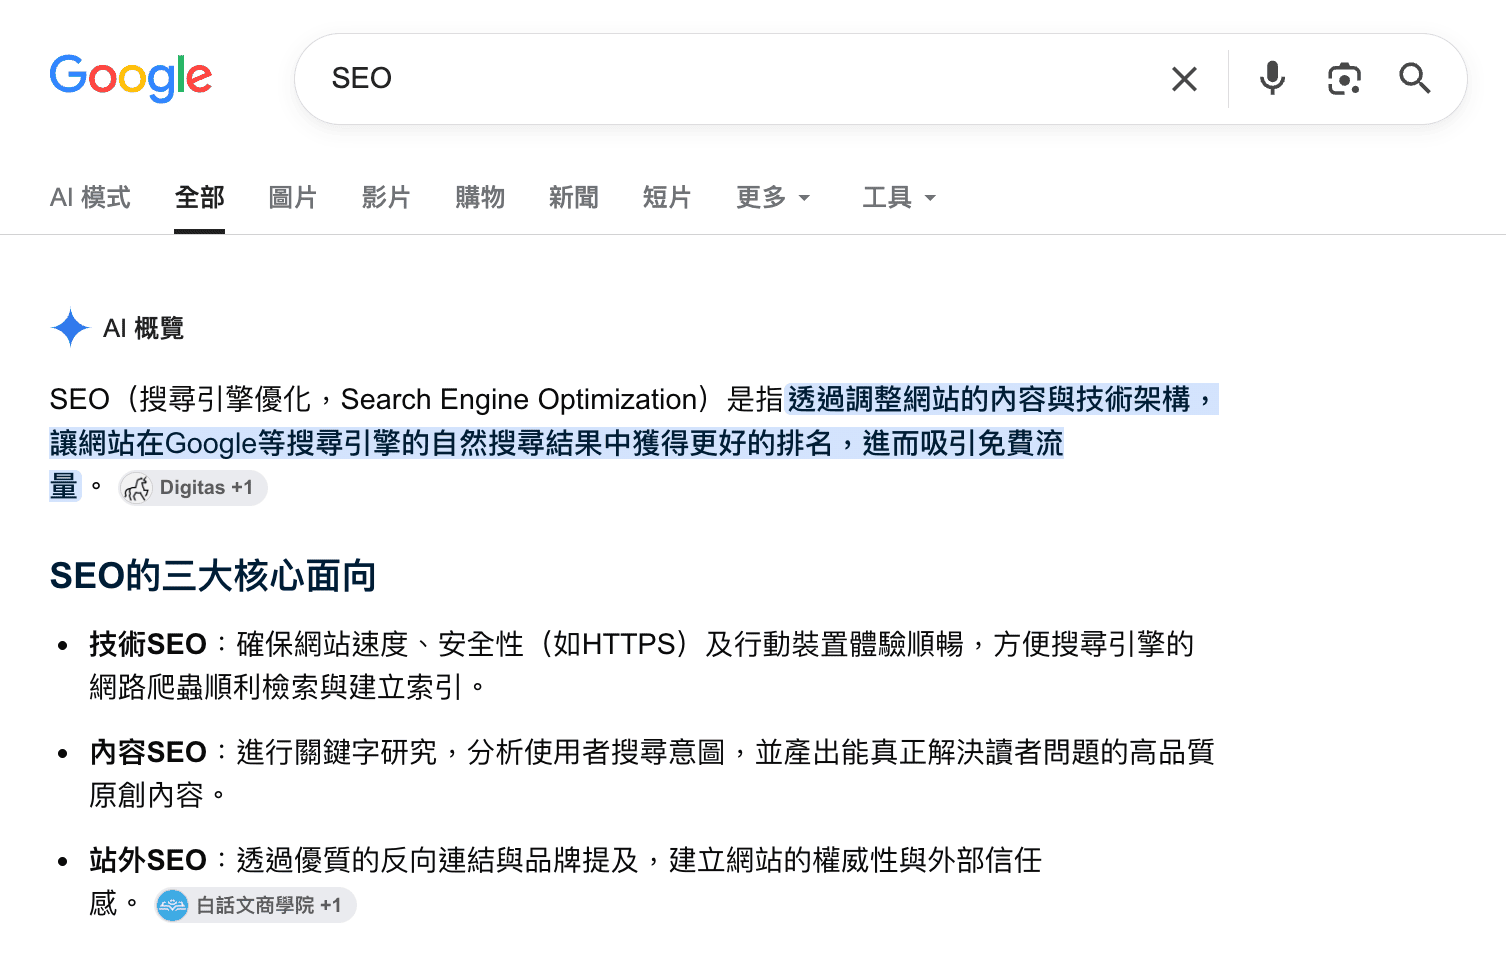The width and height of the screenshot is (1506, 956).
Task: Click the Google logo
Action: click(x=131, y=78)
